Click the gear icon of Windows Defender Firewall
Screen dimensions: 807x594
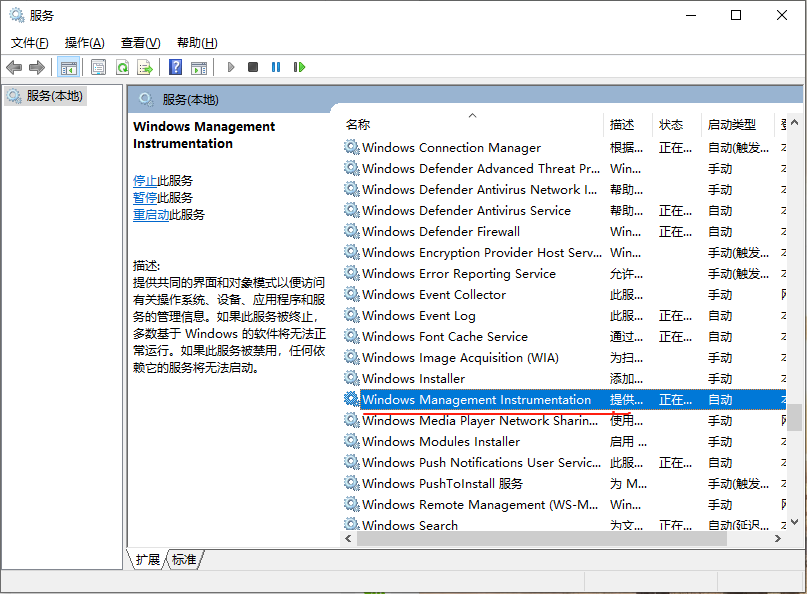pyautogui.click(x=352, y=231)
